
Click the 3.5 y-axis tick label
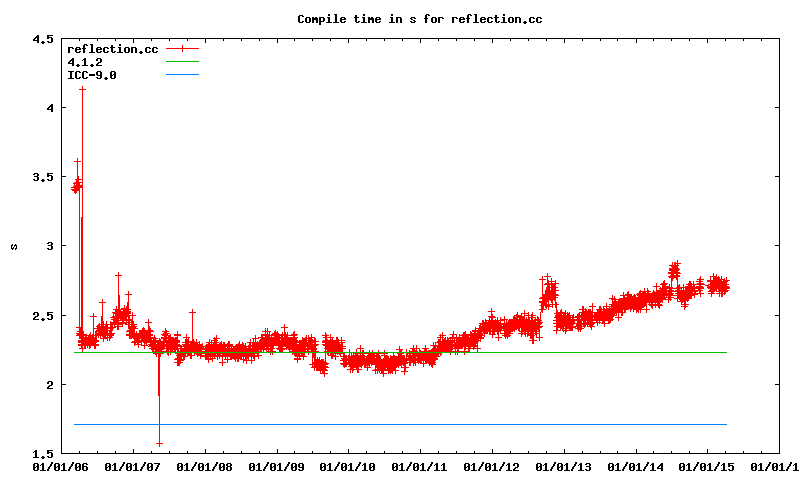tap(42, 177)
